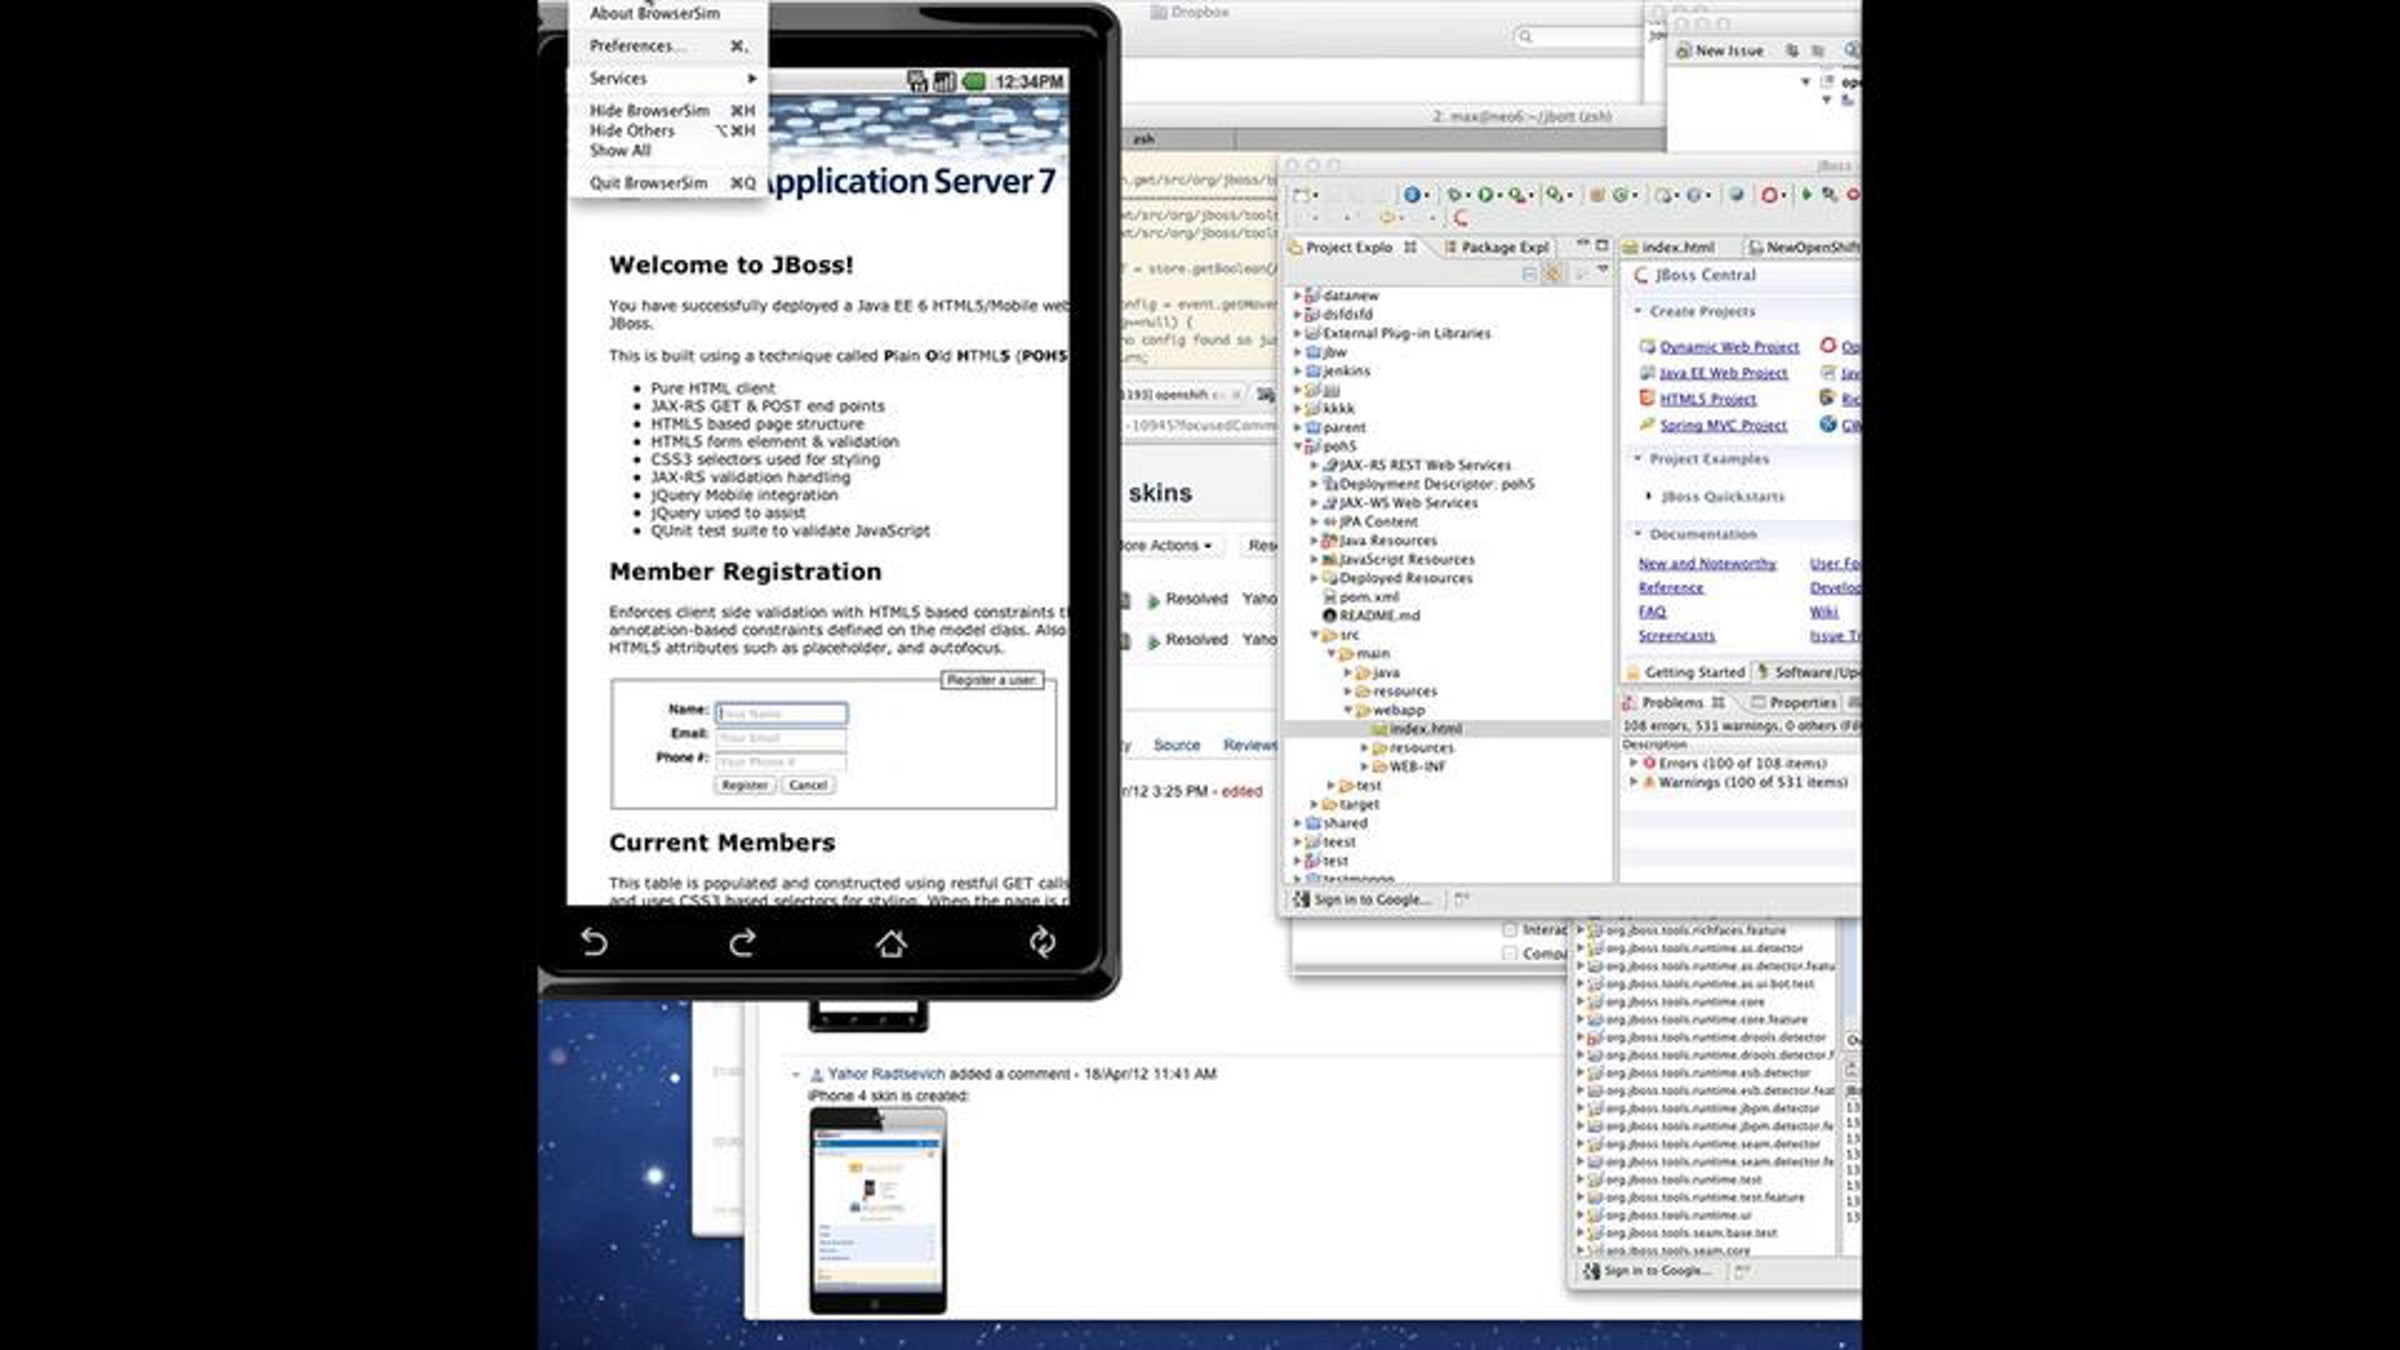Click the rotate/refresh icon on the simulated device
Image resolution: width=2400 pixels, height=1350 pixels.
1042,942
